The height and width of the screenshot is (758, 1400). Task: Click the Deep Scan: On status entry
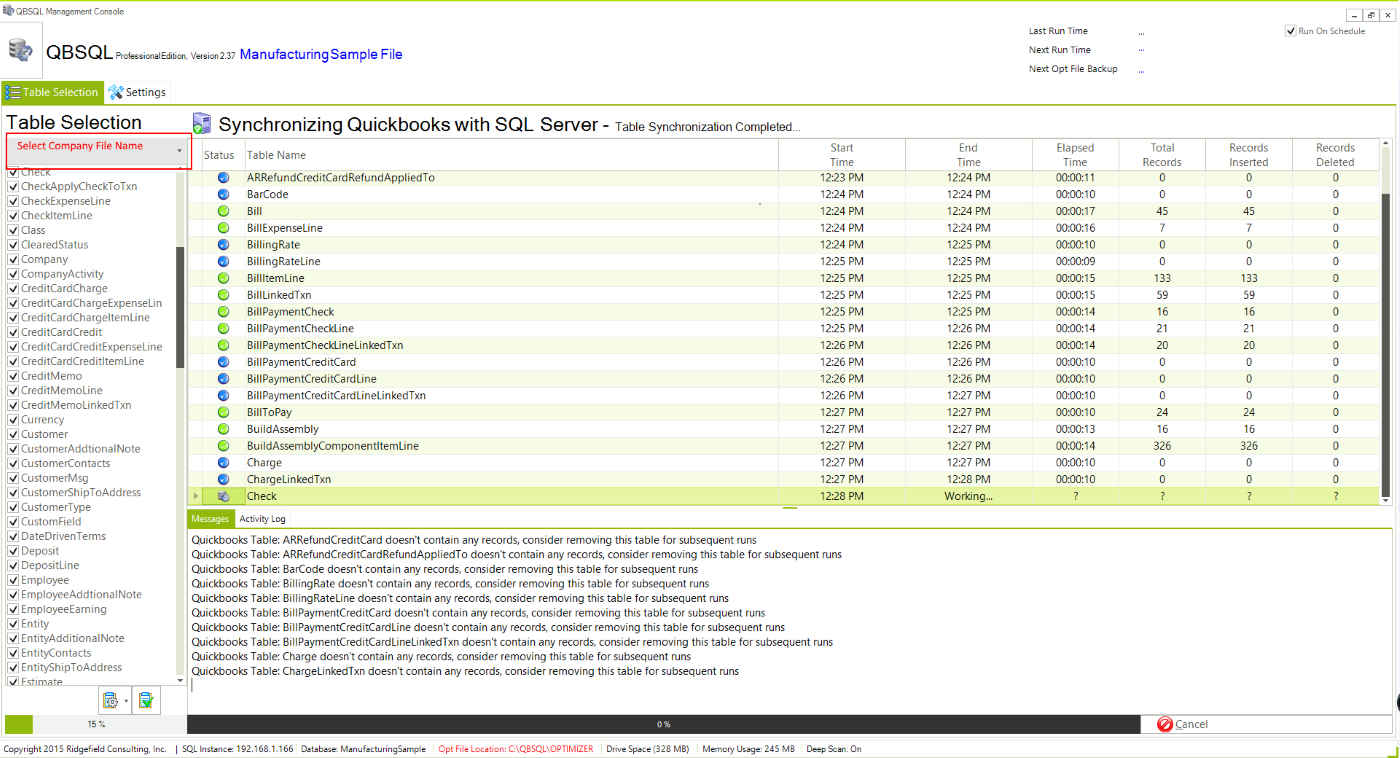[x=834, y=749]
